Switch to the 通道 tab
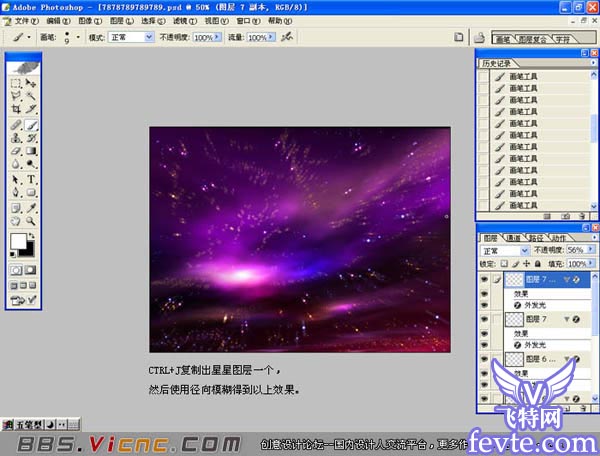 [x=513, y=238]
